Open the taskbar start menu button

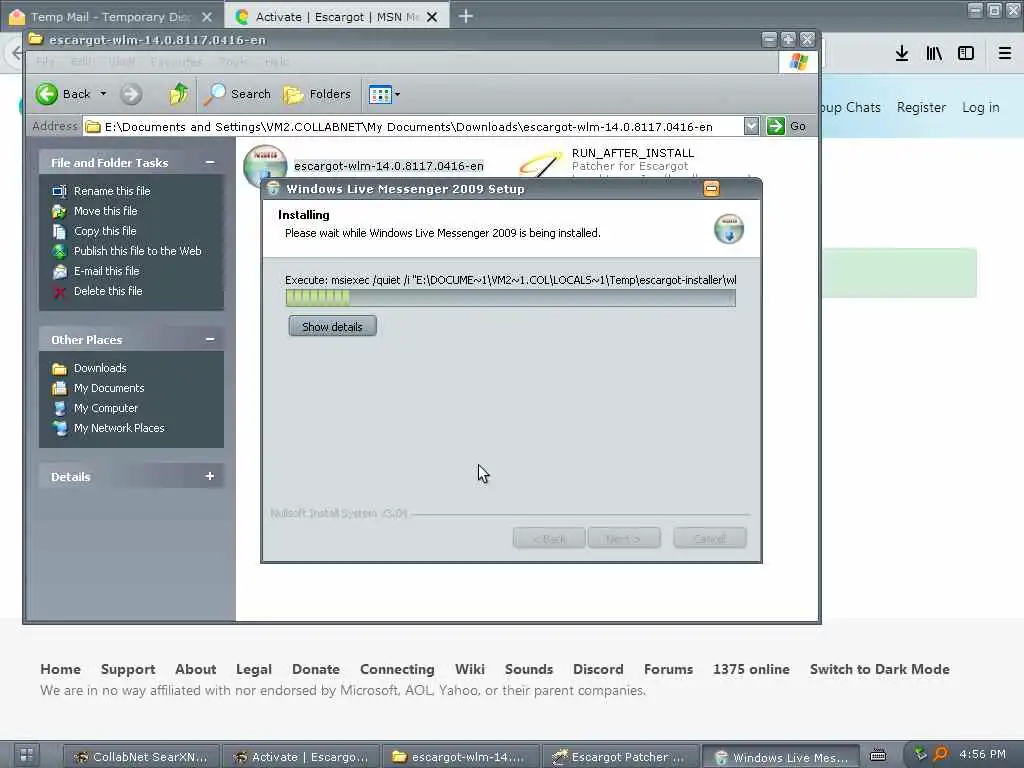click(25, 756)
